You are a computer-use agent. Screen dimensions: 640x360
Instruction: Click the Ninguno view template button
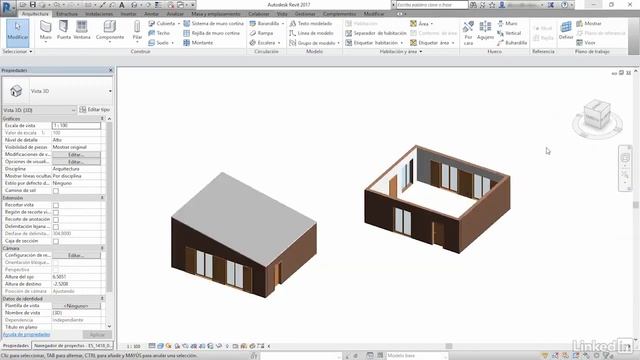tap(76, 306)
